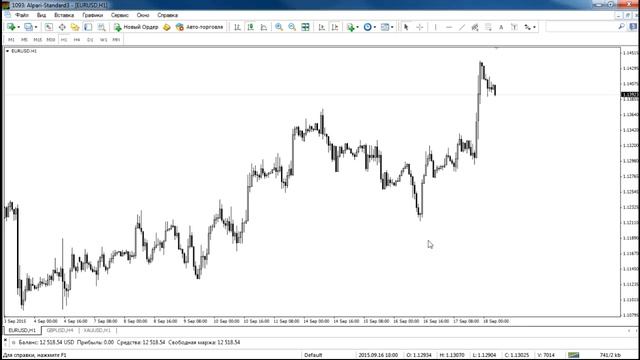Toggle chart auto scroll
The height and width of the screenshot is (360, 640).
click(322, 27)
